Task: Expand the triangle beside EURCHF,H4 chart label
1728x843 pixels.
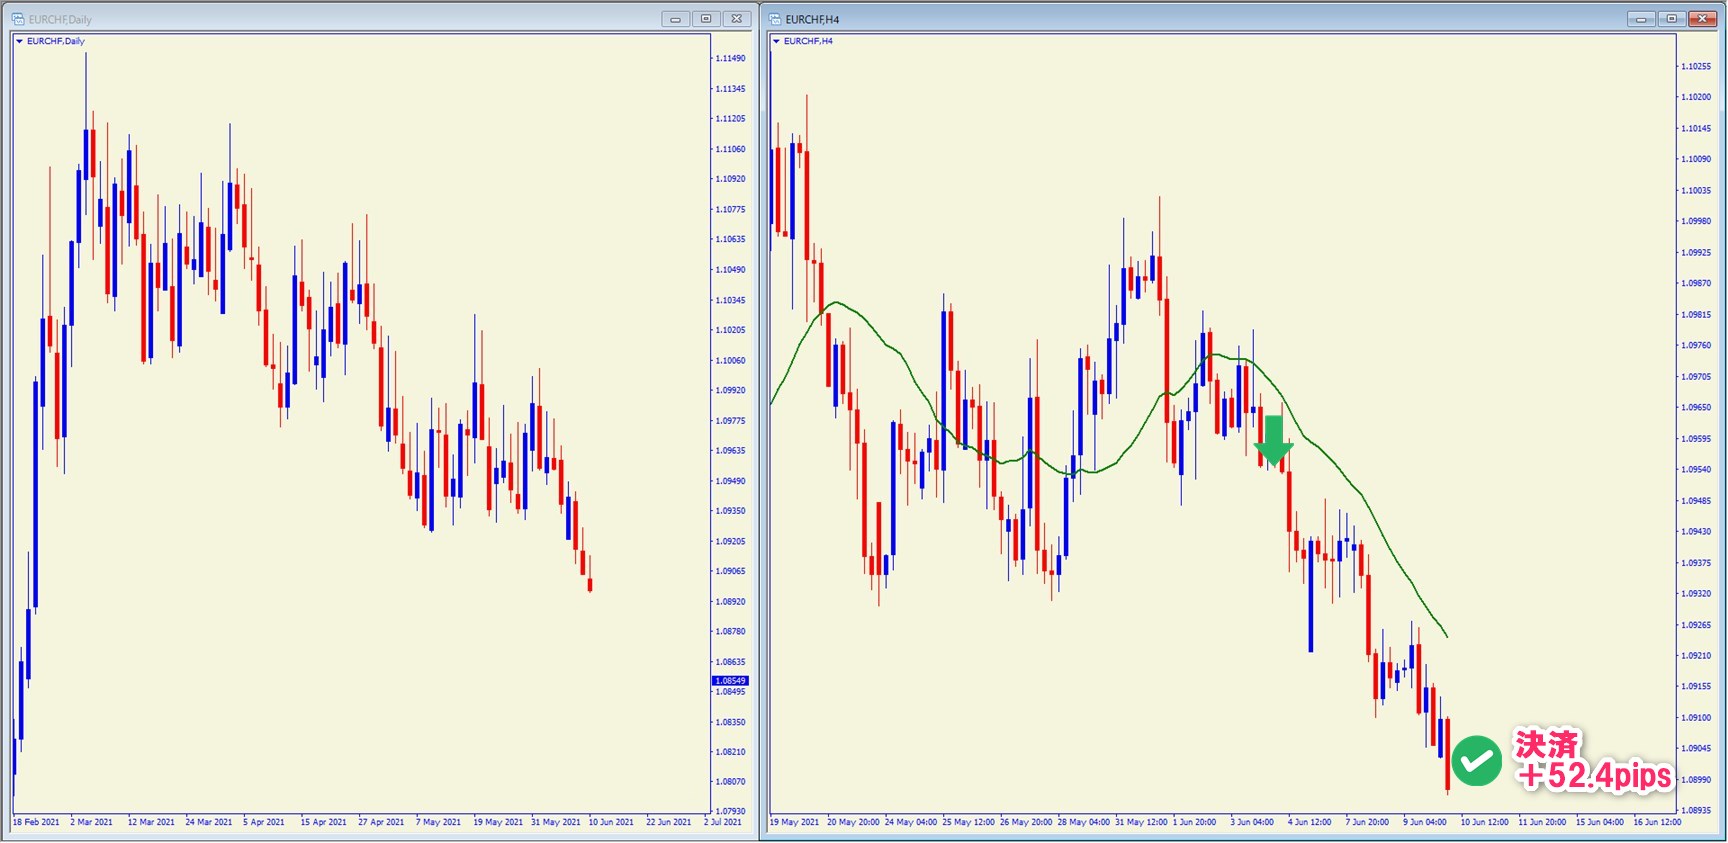Action: click(776, 41)
